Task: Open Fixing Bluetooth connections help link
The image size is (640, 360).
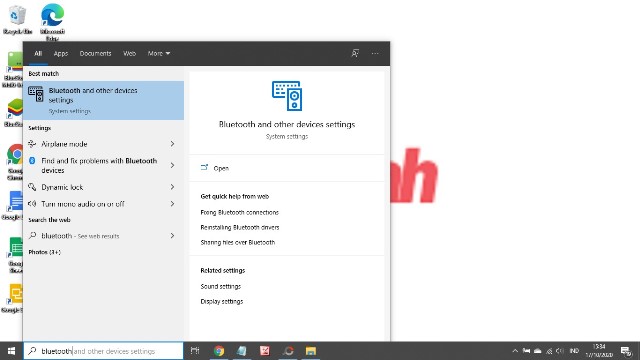Action: pos(240,212)
